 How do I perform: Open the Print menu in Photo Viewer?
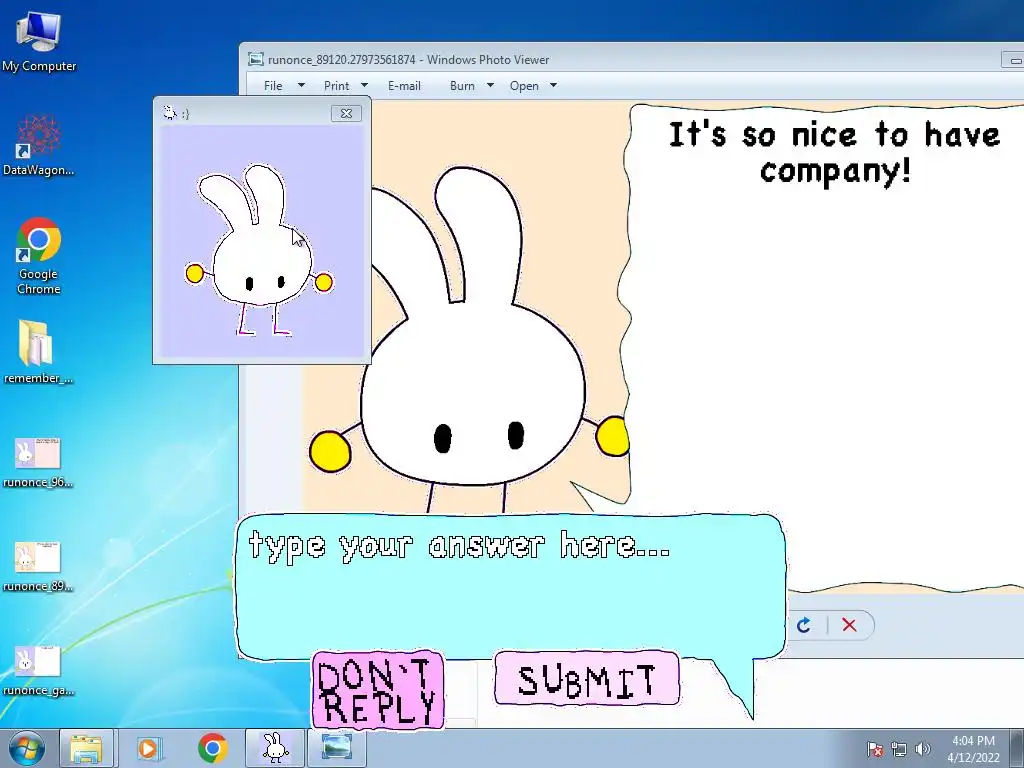(x=336, y=86)
